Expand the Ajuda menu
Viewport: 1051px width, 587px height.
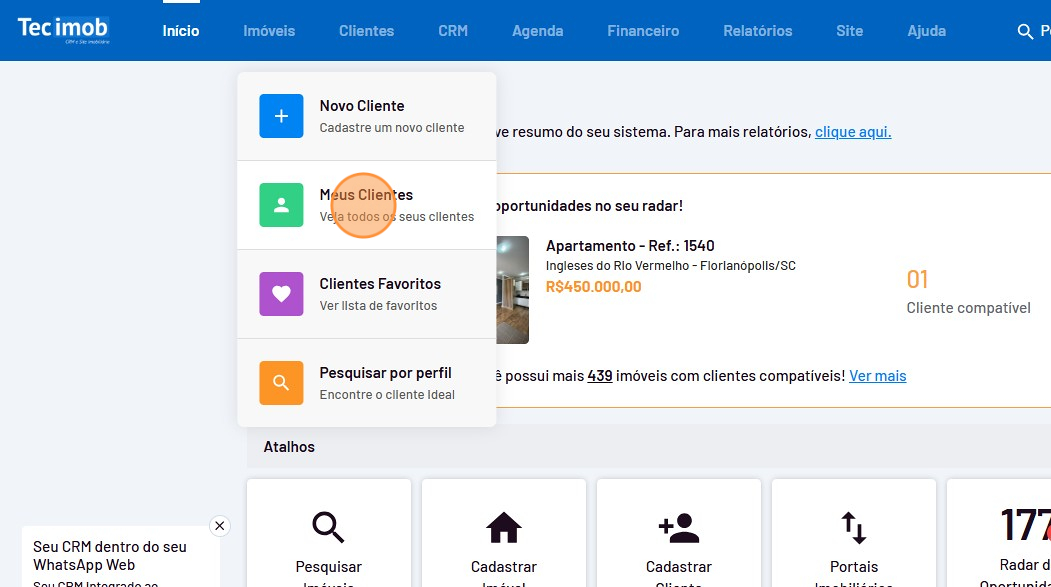[926, 31]
